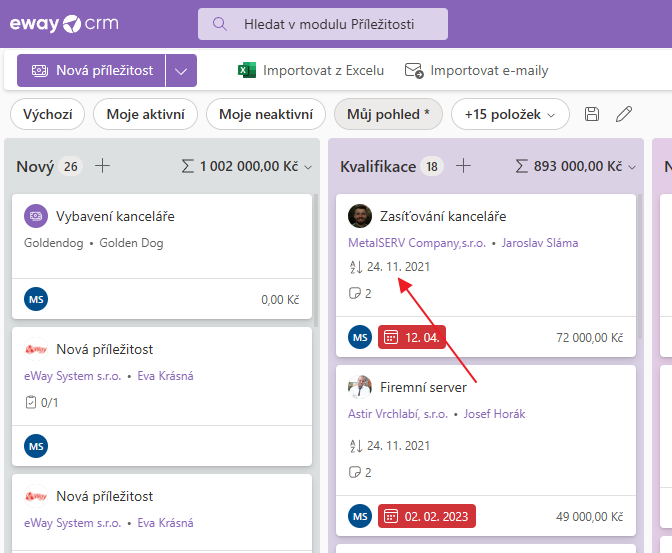This screenshot has height=553, width=672.
Task: Click the 49 000,00 Kč amount
Action: tap(590, 517)
